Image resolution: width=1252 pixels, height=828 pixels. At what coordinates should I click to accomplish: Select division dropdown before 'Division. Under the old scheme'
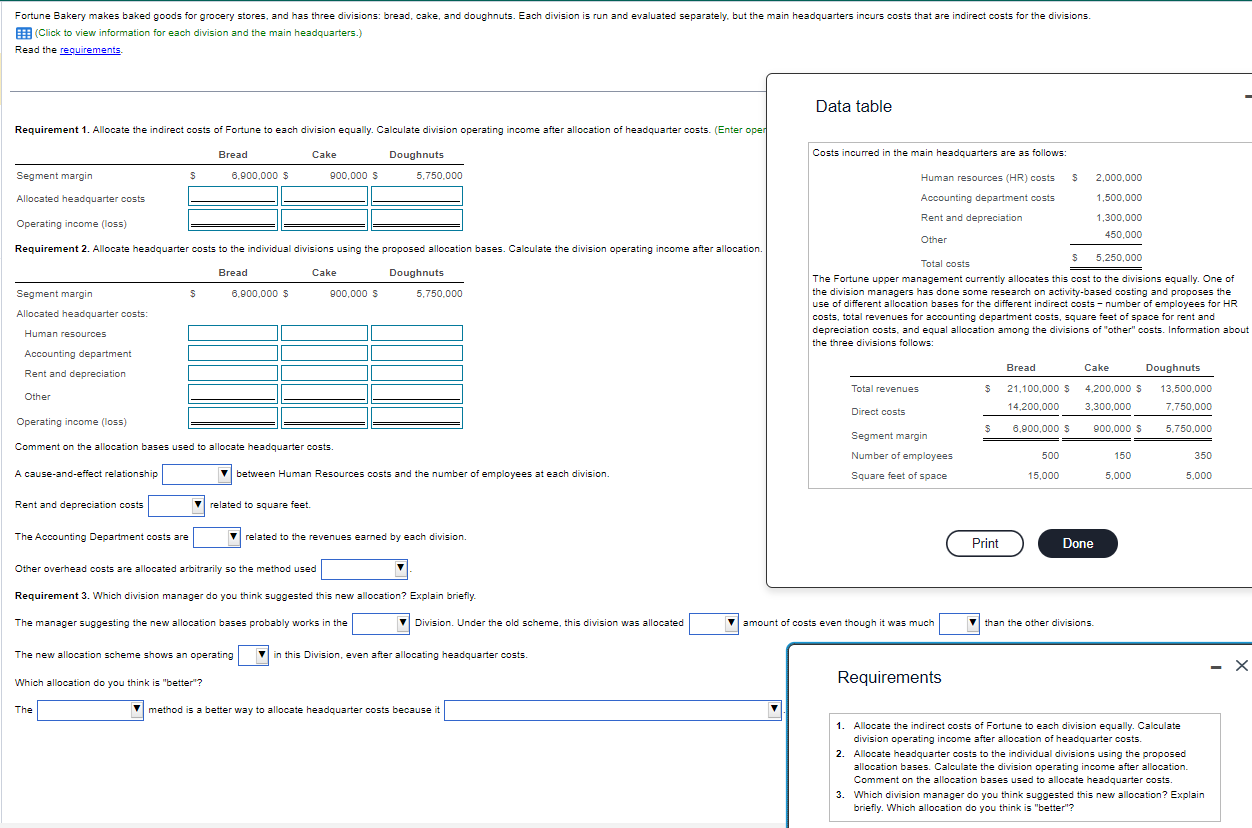[x=381, y=623]
